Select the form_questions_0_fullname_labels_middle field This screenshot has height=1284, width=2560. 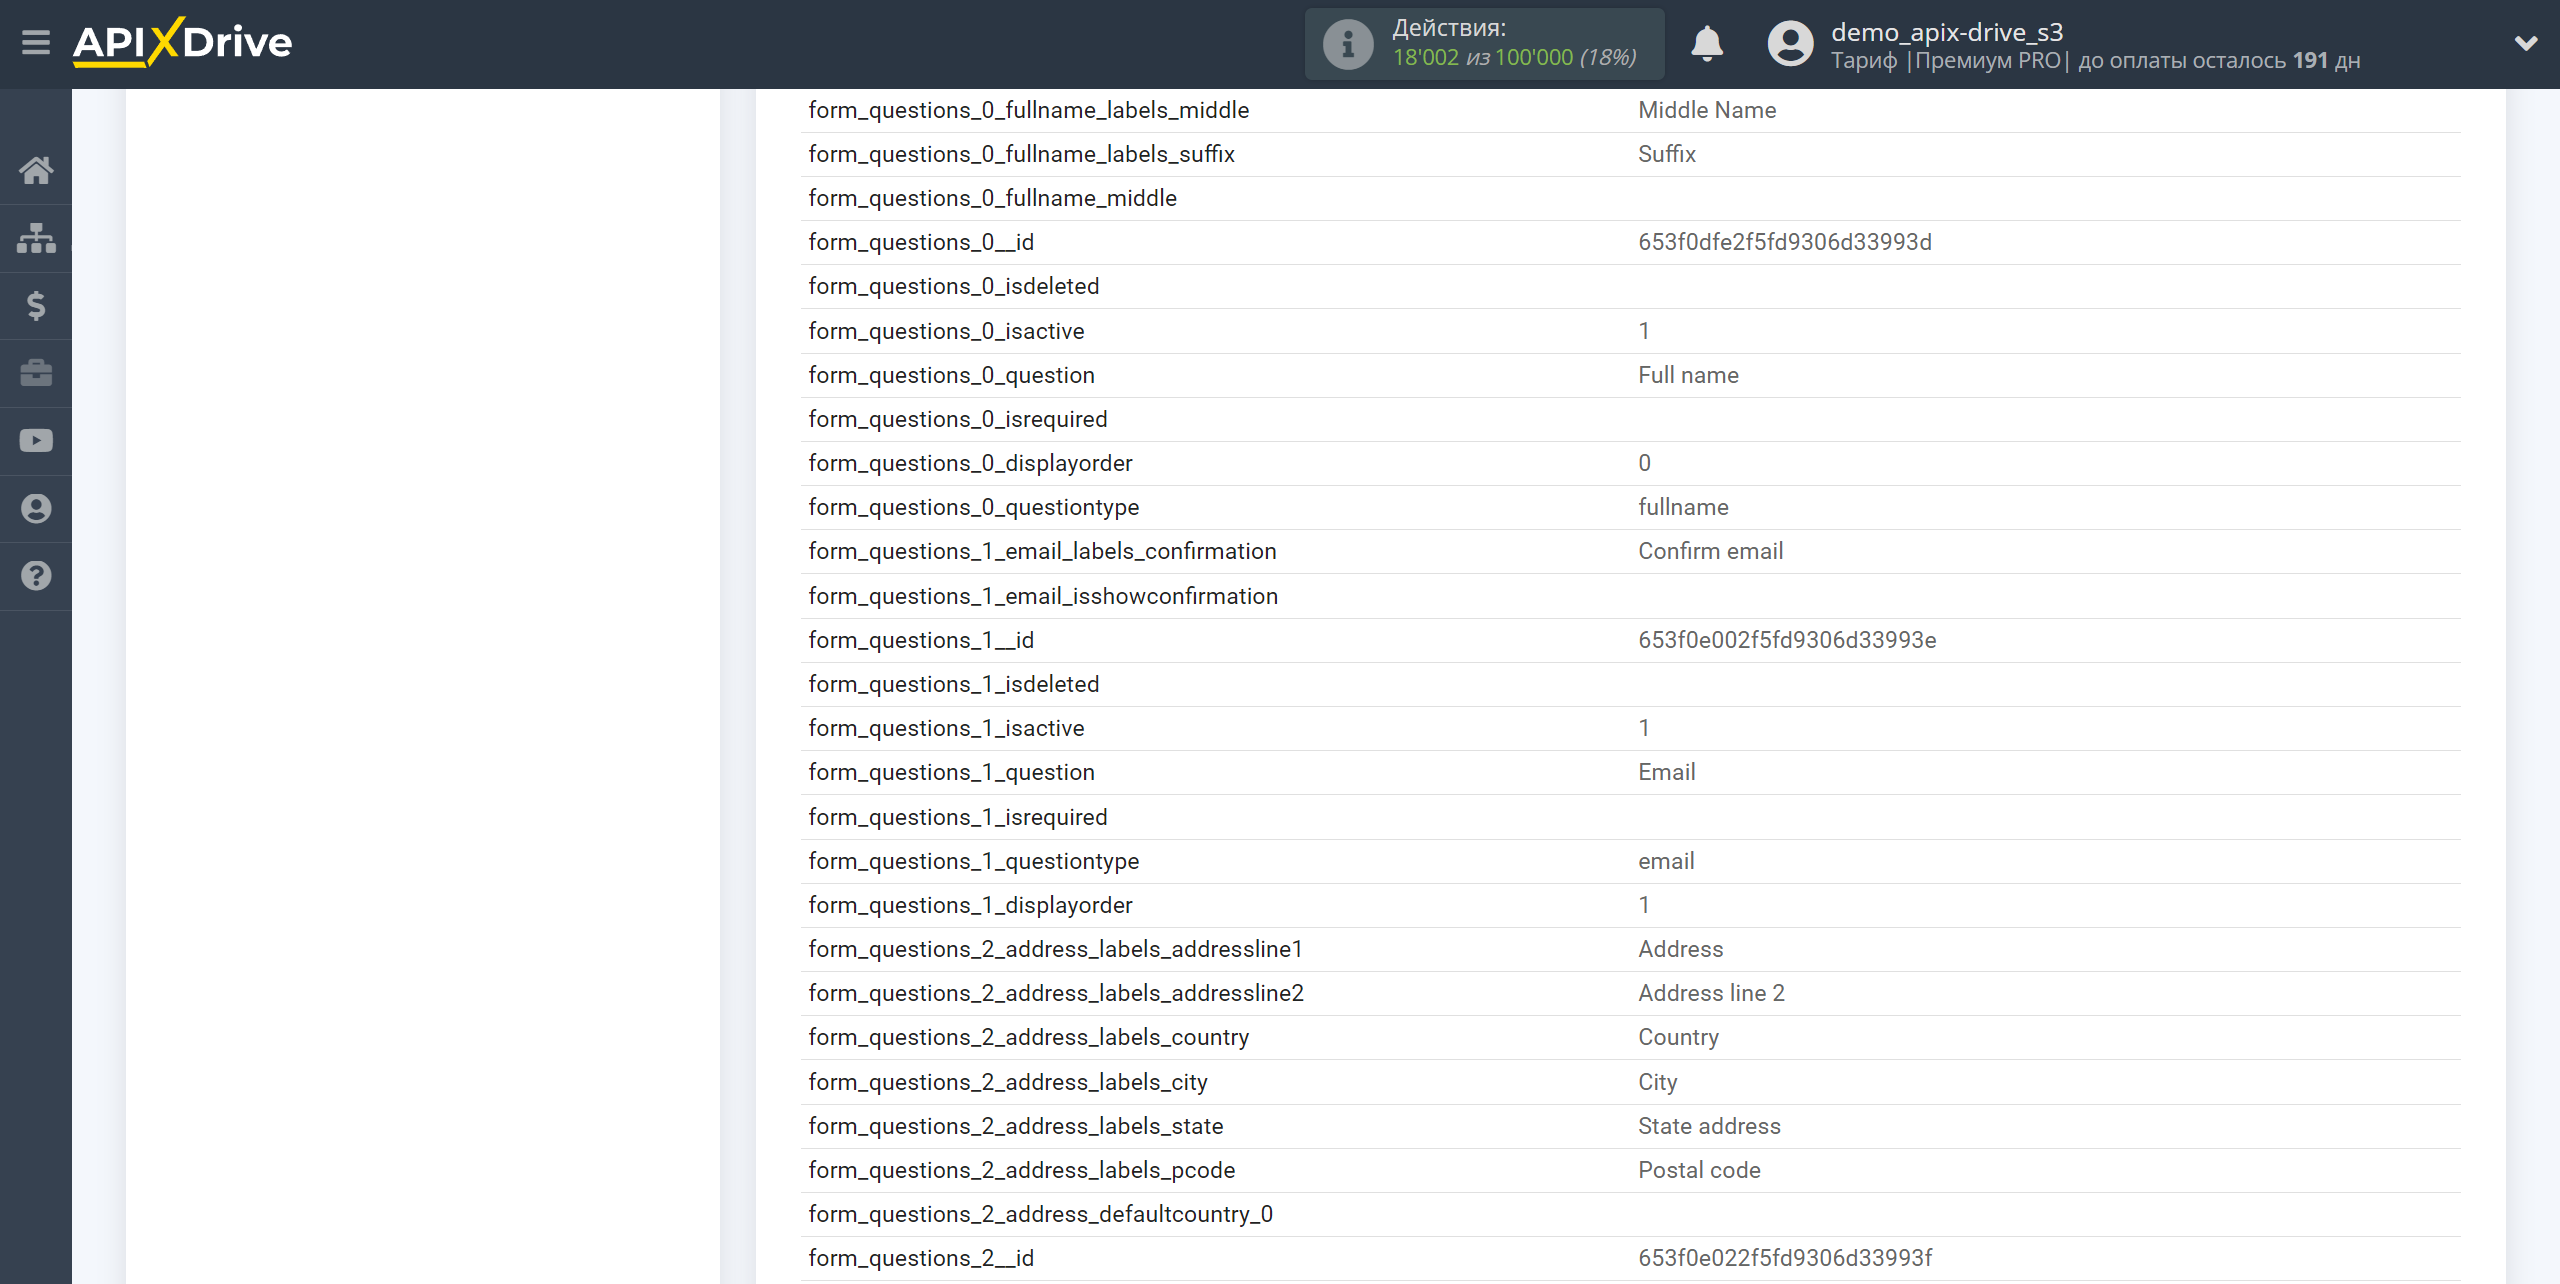click(x=1029, y=110)
